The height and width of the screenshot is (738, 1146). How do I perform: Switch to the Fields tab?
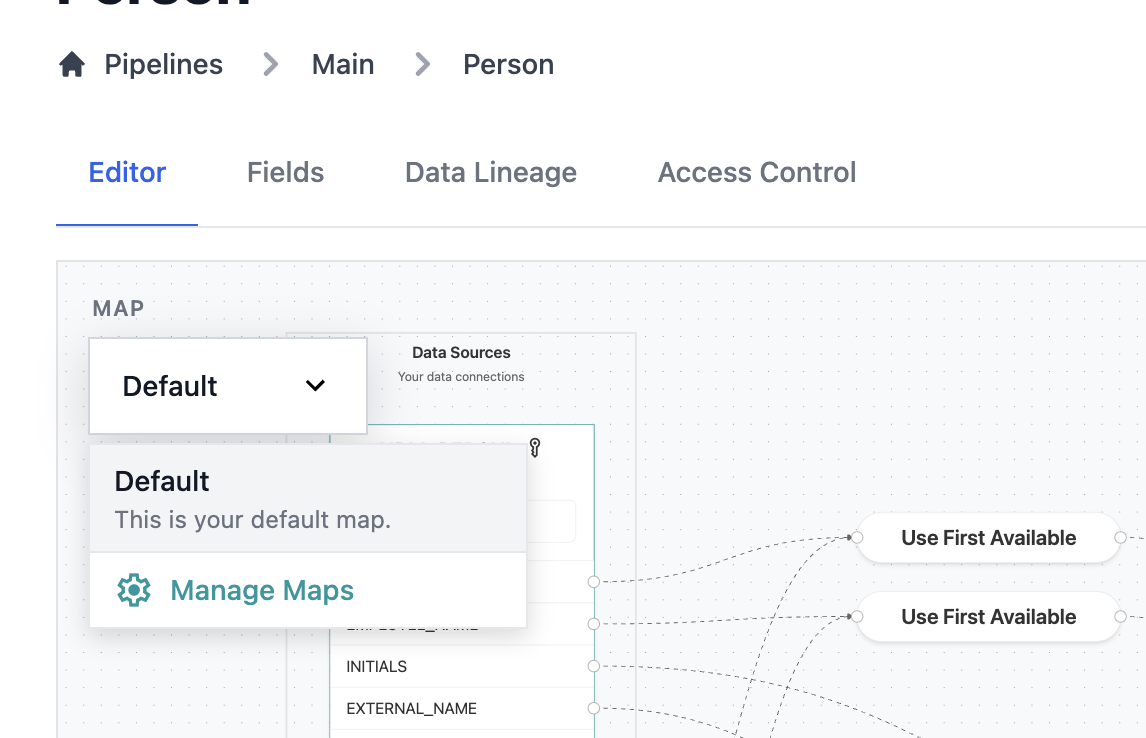tap(284, 172)
